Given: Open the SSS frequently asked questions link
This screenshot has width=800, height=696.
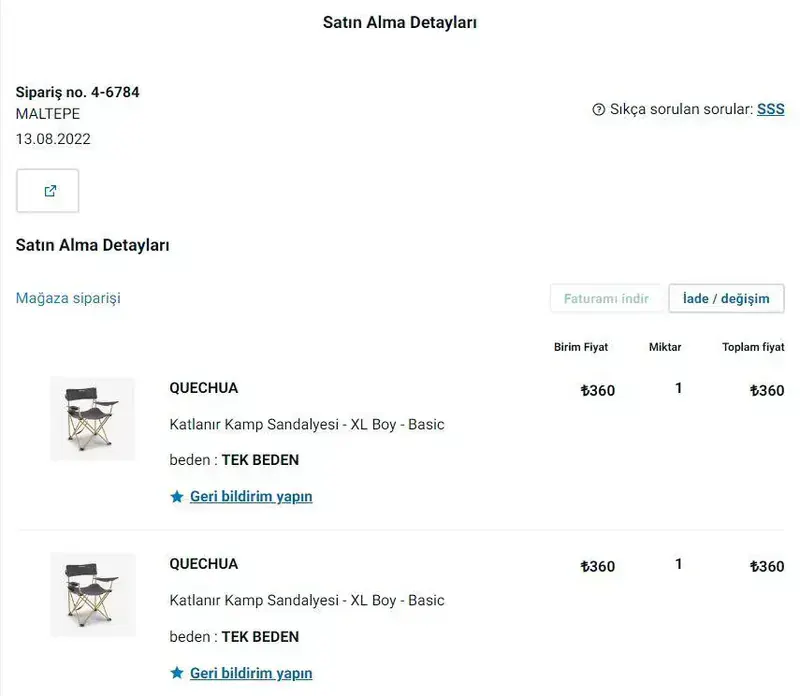Looking at the screenshot, I should (770, 109).
